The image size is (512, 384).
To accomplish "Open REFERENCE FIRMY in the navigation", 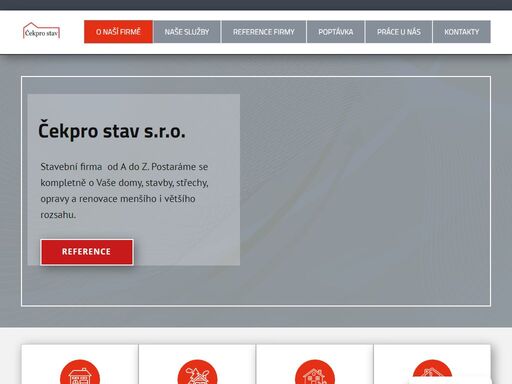I will pos(264,32).
